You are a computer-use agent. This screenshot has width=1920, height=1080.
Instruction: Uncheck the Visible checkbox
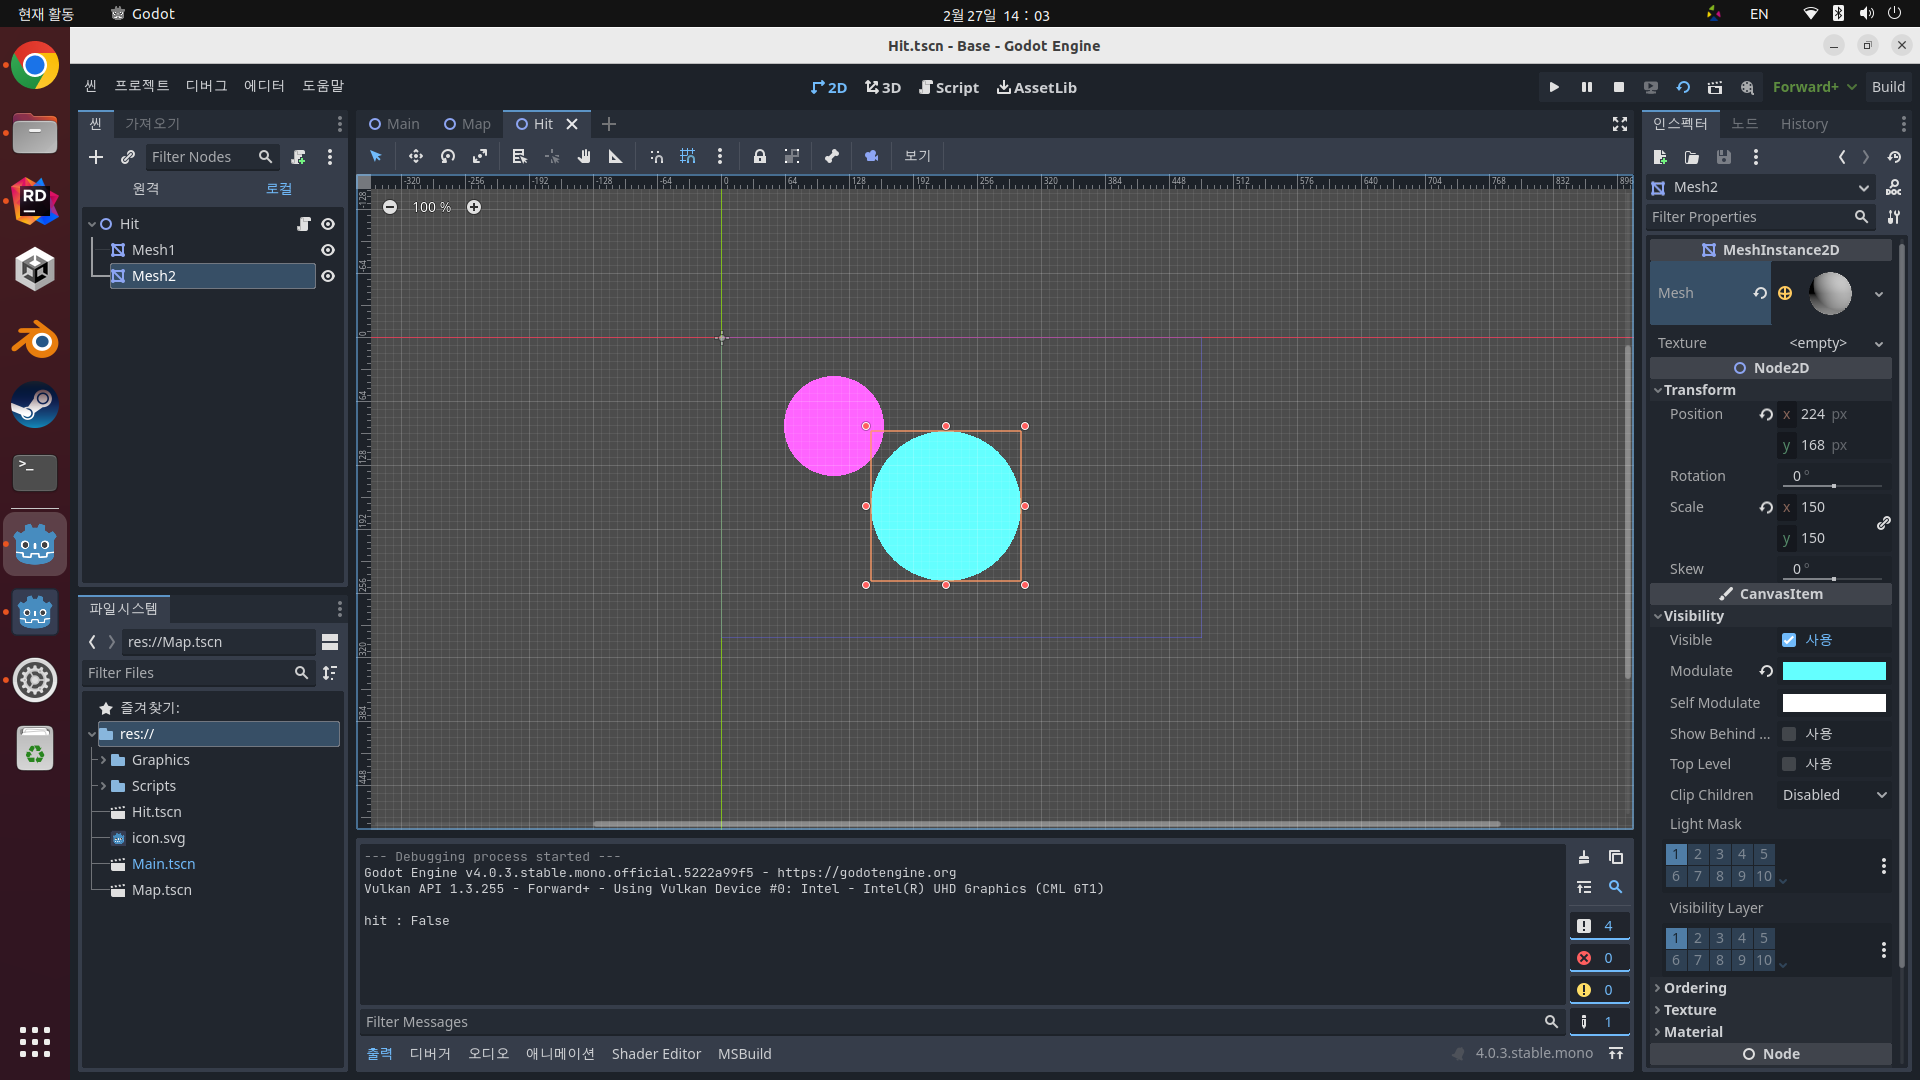coord(1789,640)
